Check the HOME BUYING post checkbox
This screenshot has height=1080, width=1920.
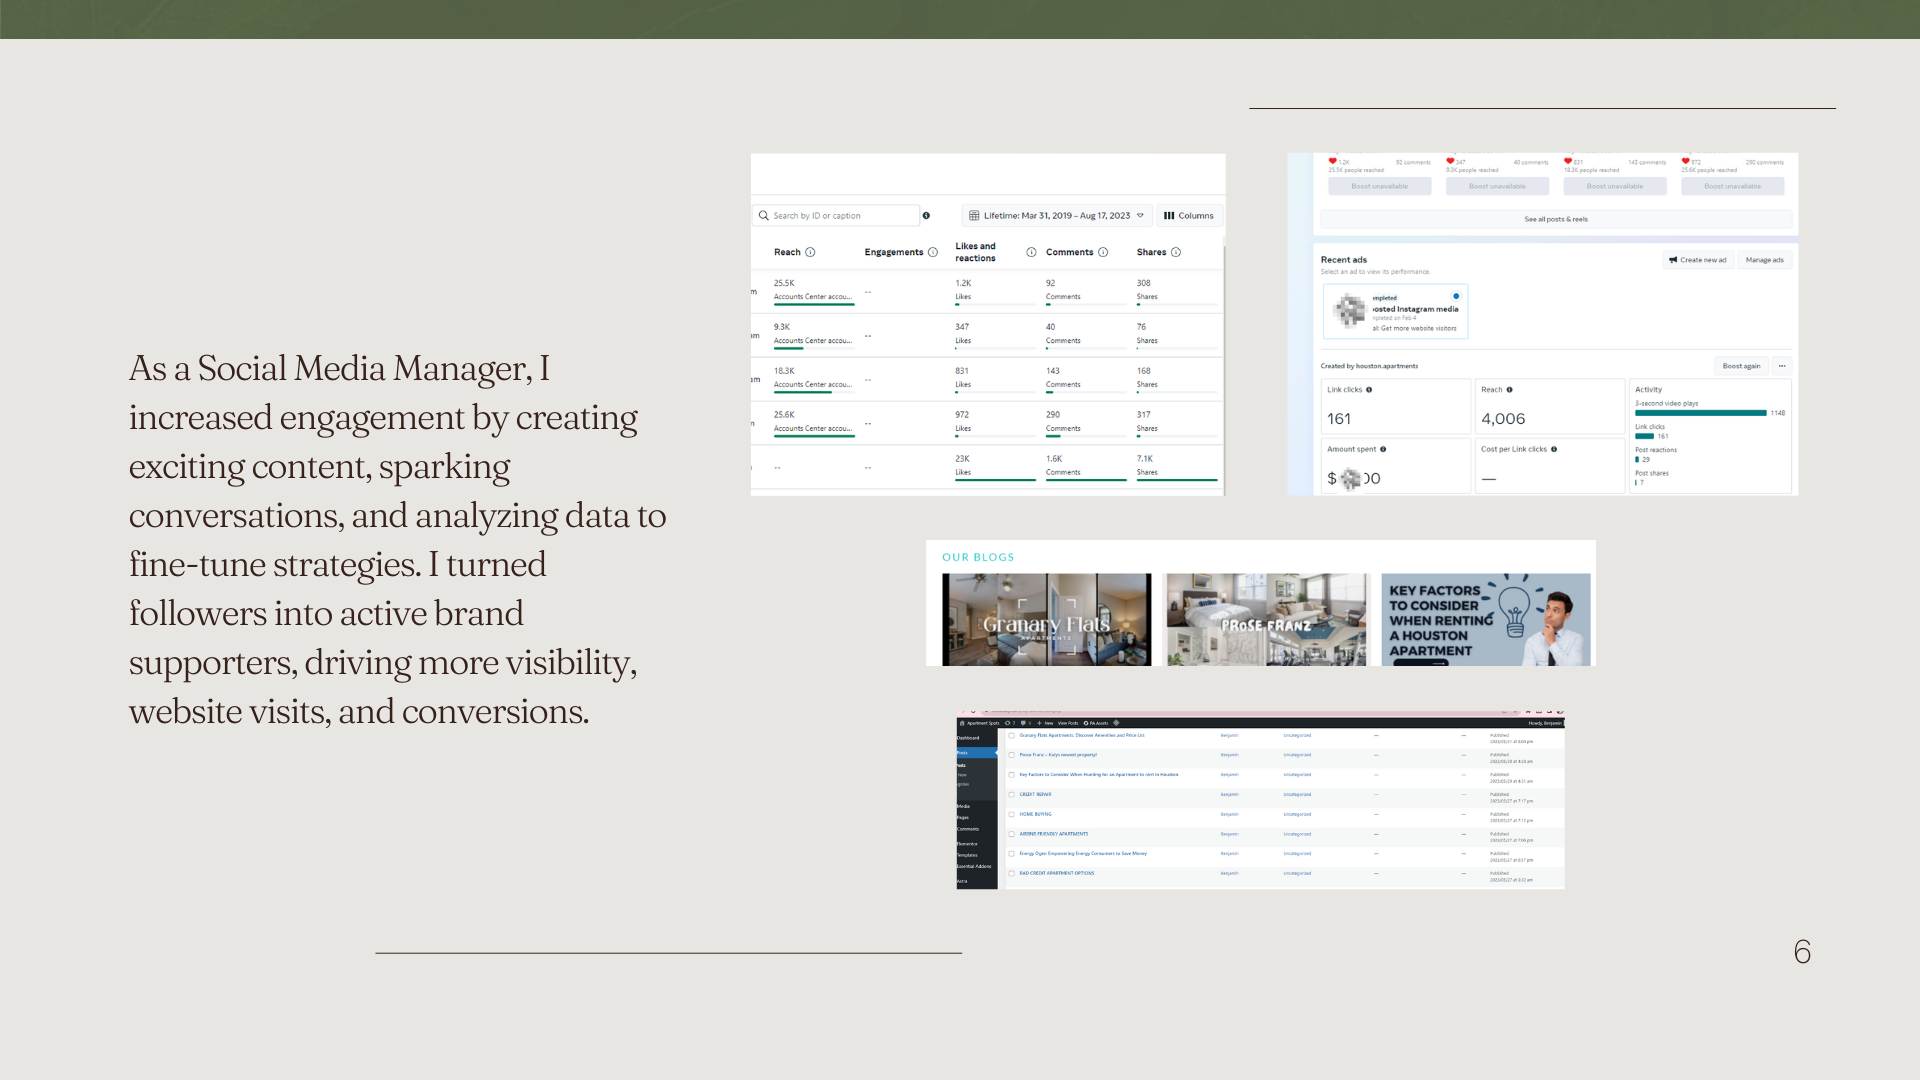pyautogui.click(x=1011, y=814)
